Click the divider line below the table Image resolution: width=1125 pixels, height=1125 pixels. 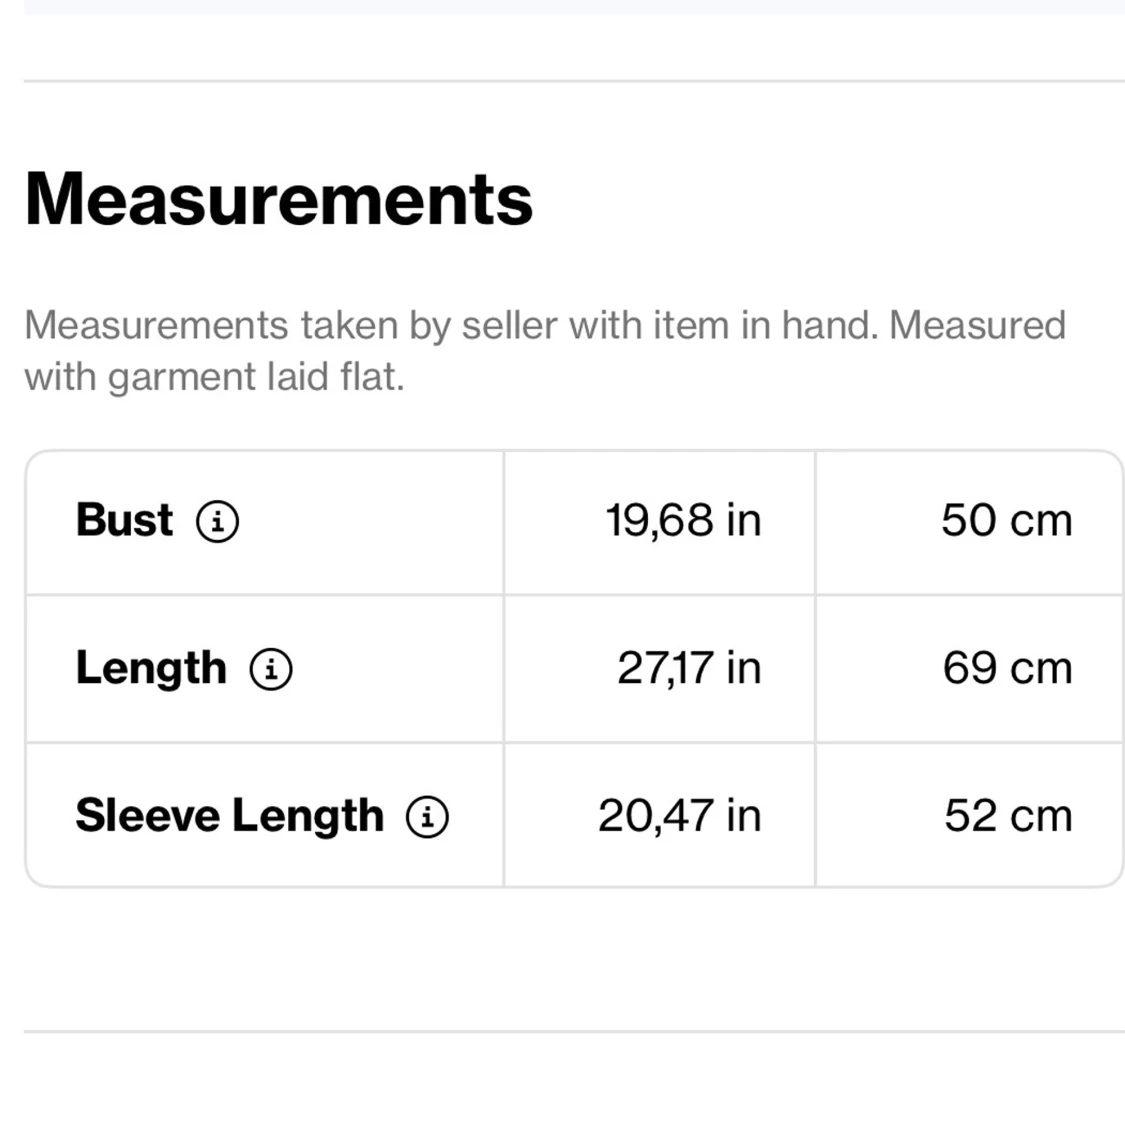click(x=574, y=1031)
